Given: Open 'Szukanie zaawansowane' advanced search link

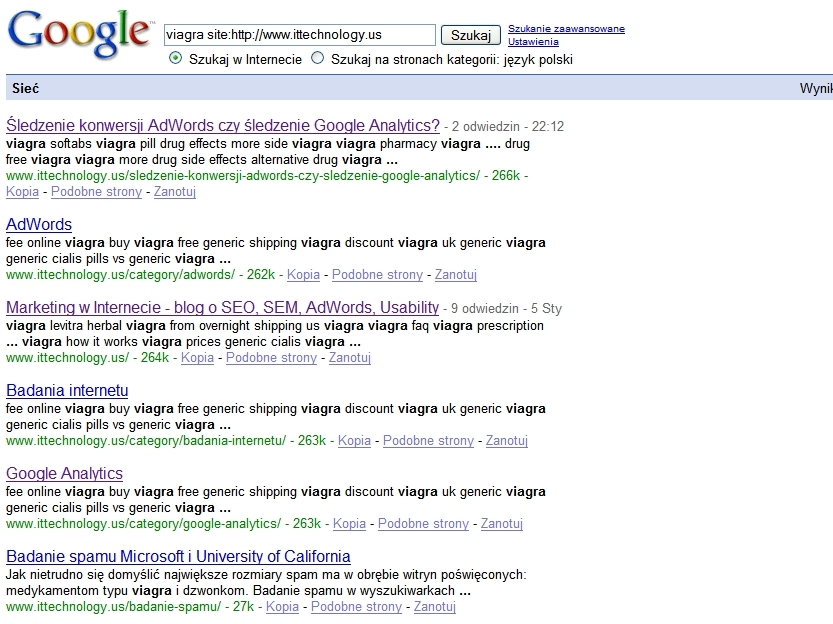Looking at the screenshot, I should pos(566,29).
